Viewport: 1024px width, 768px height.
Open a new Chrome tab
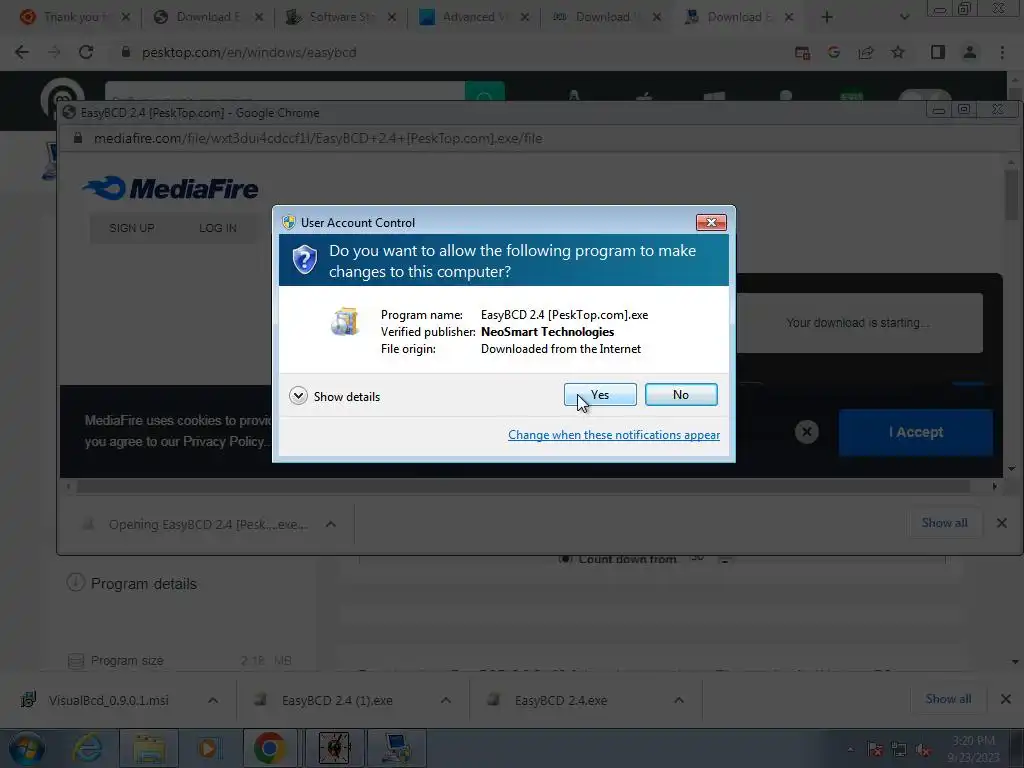coord(826,17)
